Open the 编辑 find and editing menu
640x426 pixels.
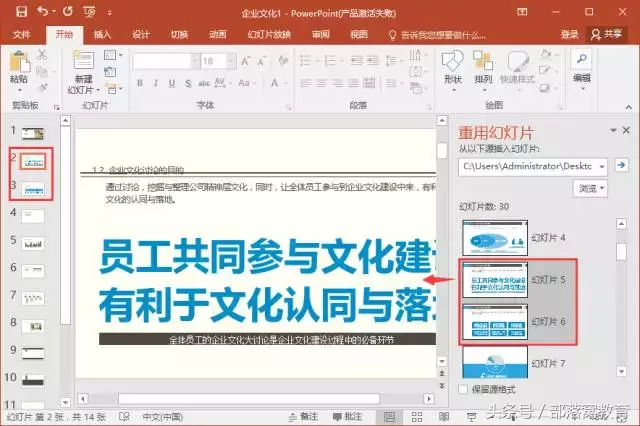(582, 69)
